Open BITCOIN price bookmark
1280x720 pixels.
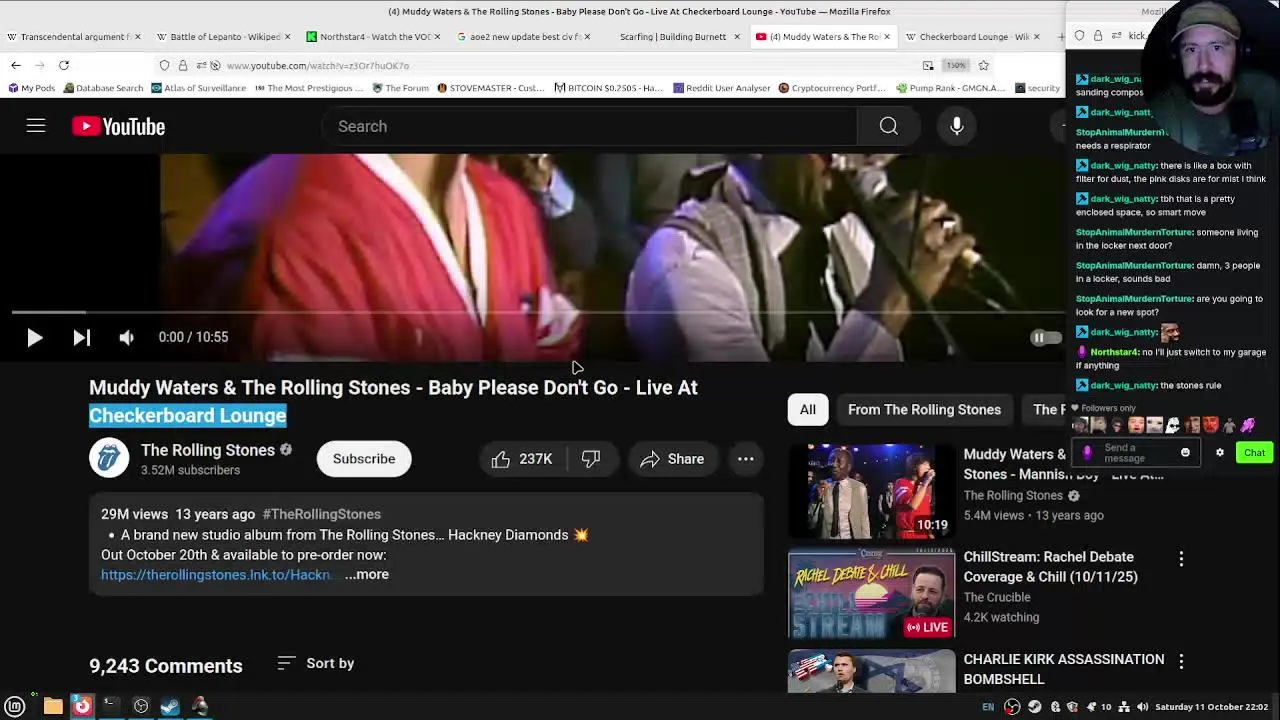click(x=608, y=88)
